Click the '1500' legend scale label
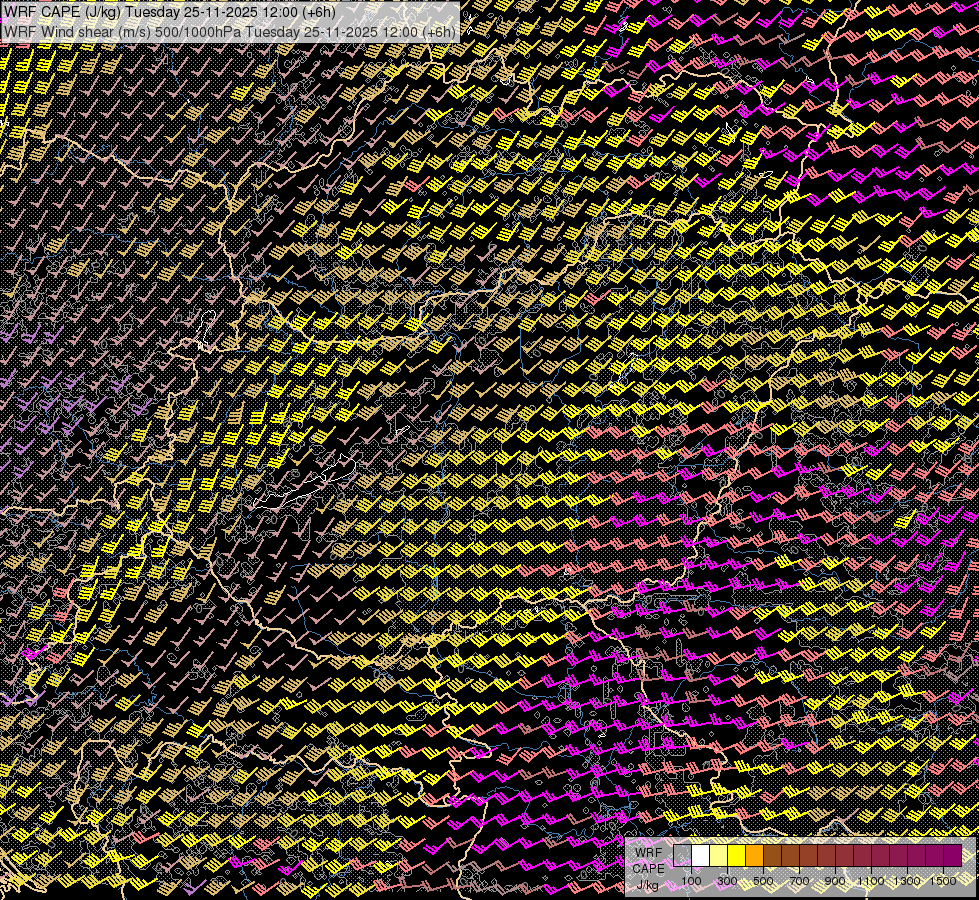This screenshot has height=900, width=979. point(943,881)
